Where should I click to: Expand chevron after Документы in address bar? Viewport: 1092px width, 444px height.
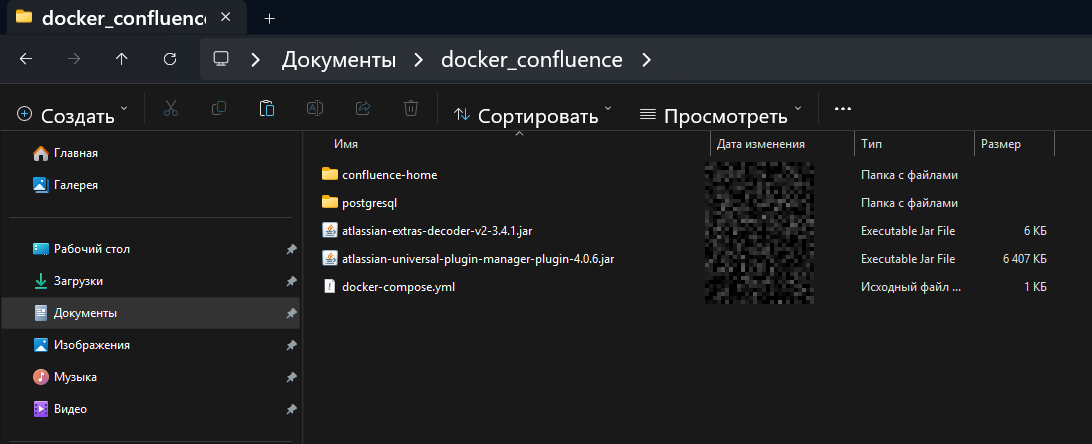[419, 60]
